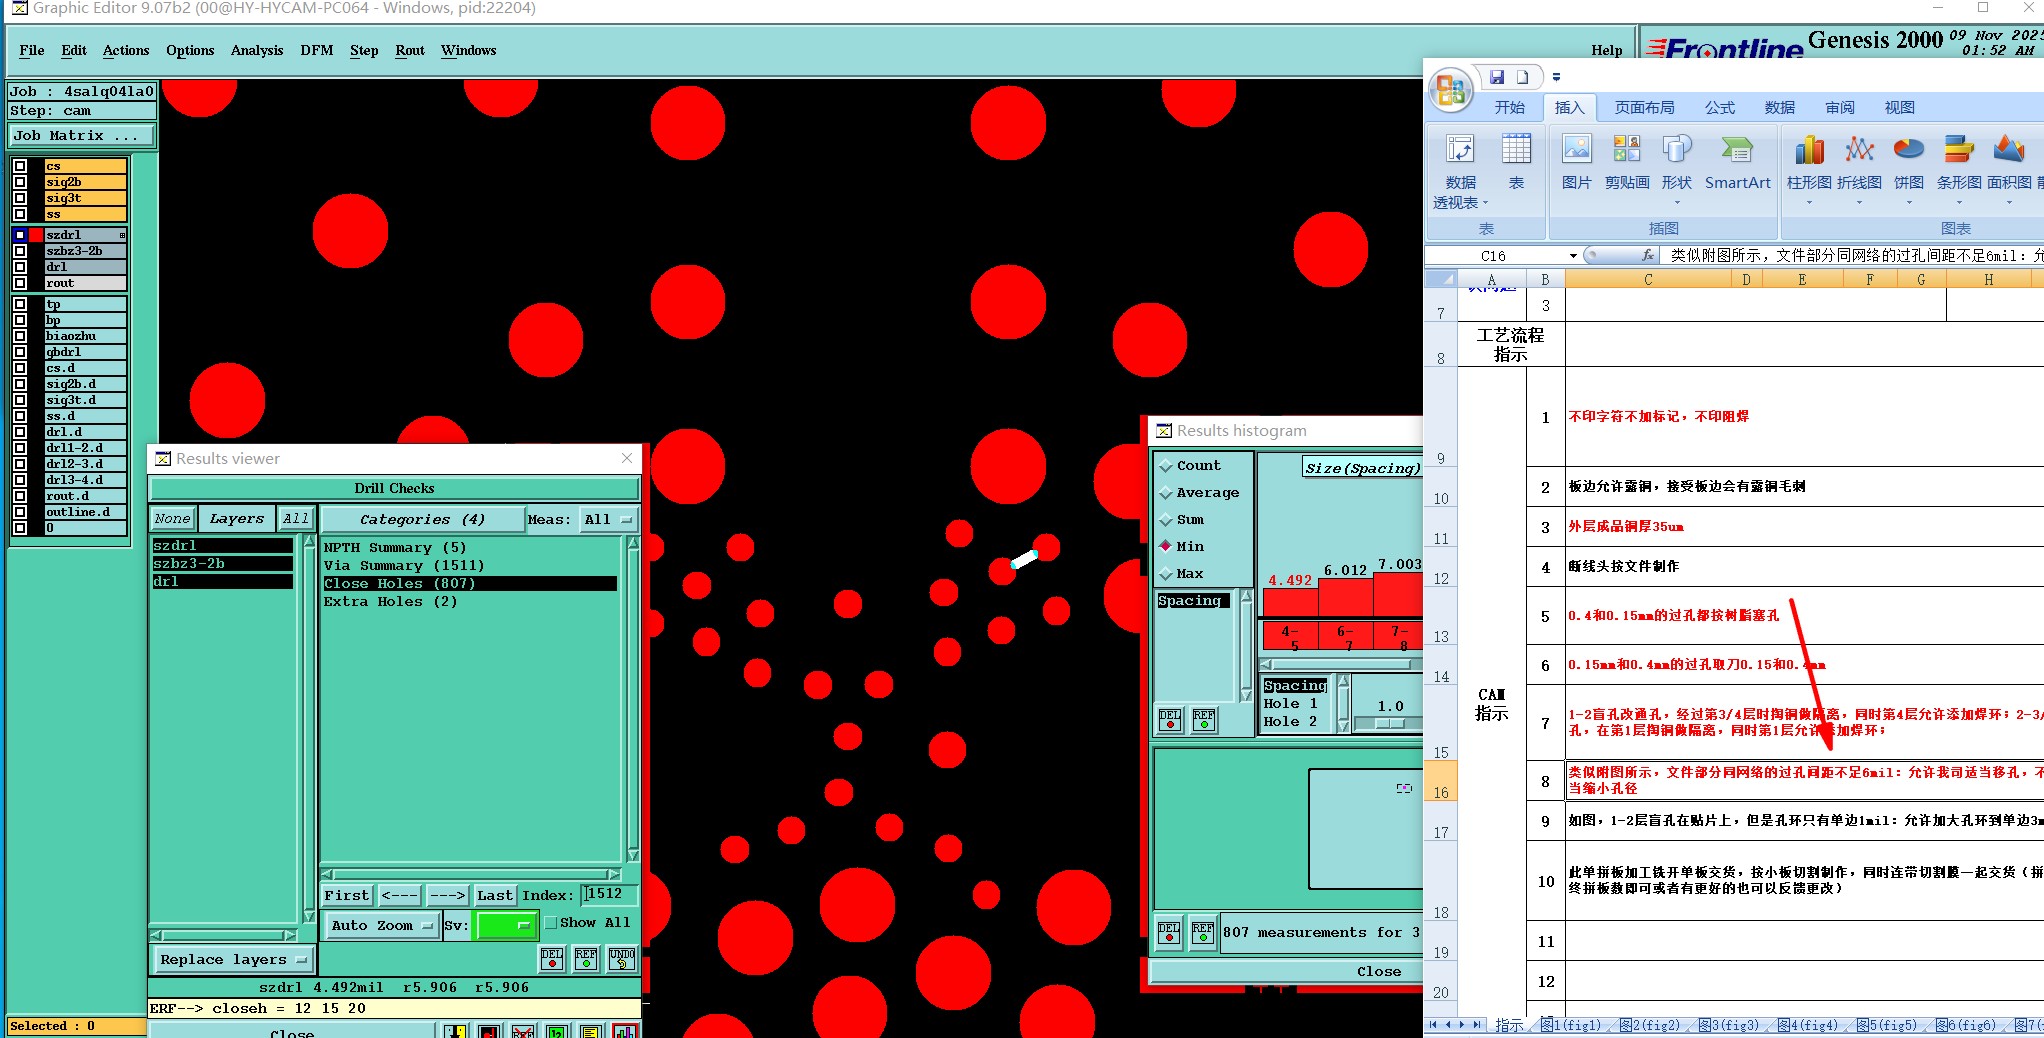
Task: Open clip art (剪贴画) in Excel
Action: click(1627, 162)
